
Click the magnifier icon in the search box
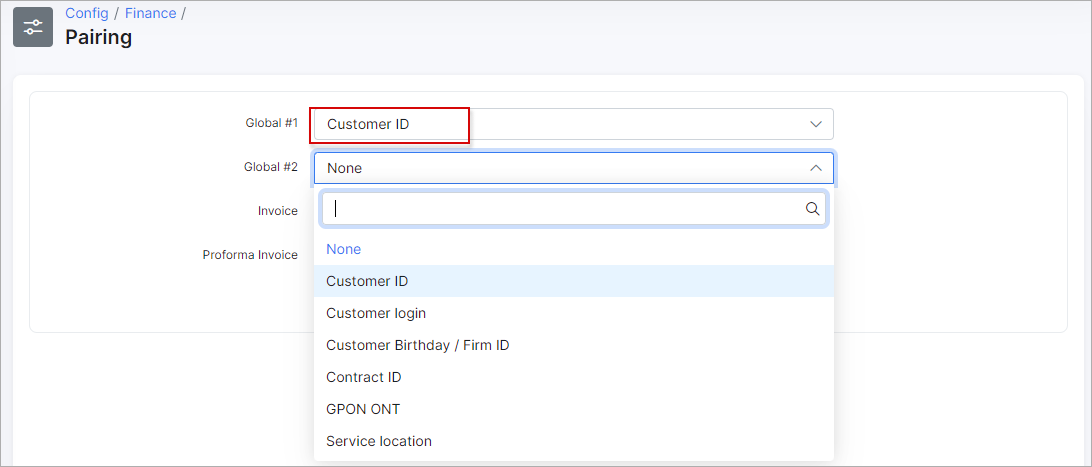(x=812, y=209)
